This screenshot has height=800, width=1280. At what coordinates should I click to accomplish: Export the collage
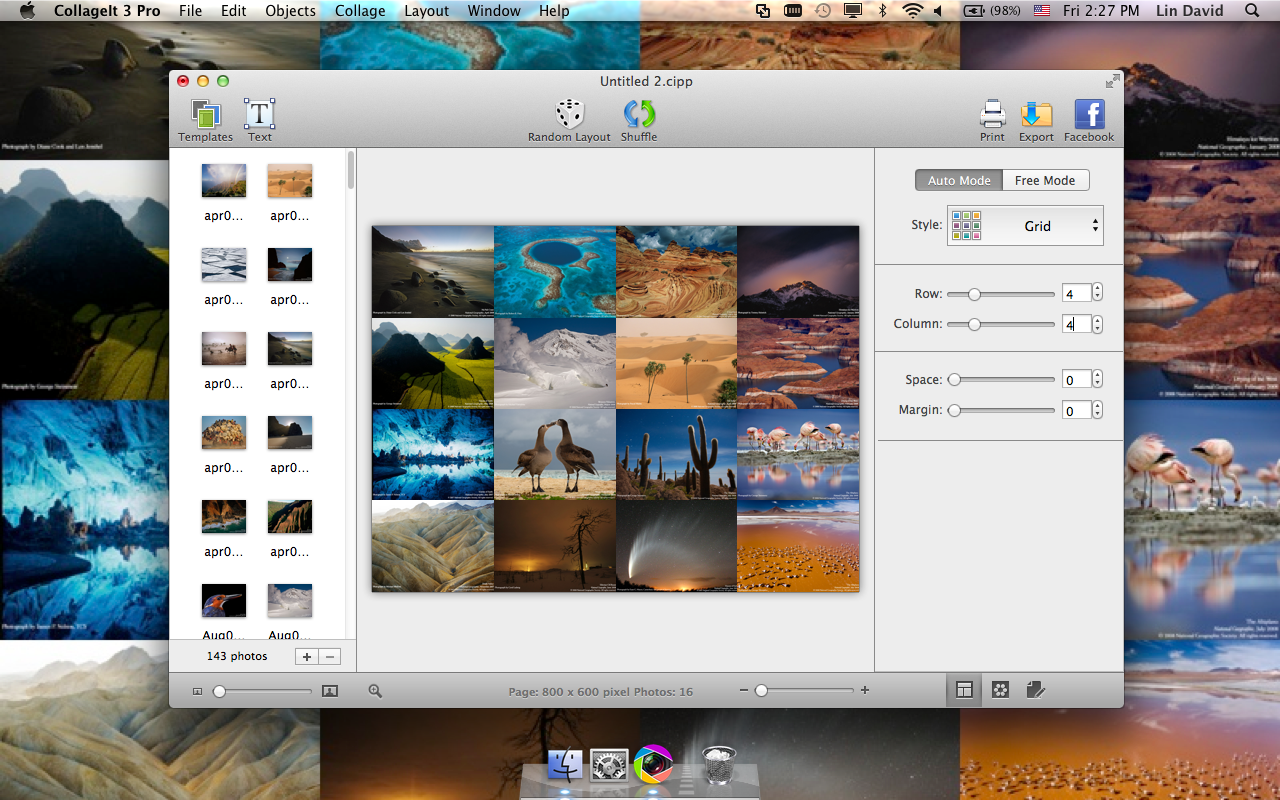[1036, 121]
